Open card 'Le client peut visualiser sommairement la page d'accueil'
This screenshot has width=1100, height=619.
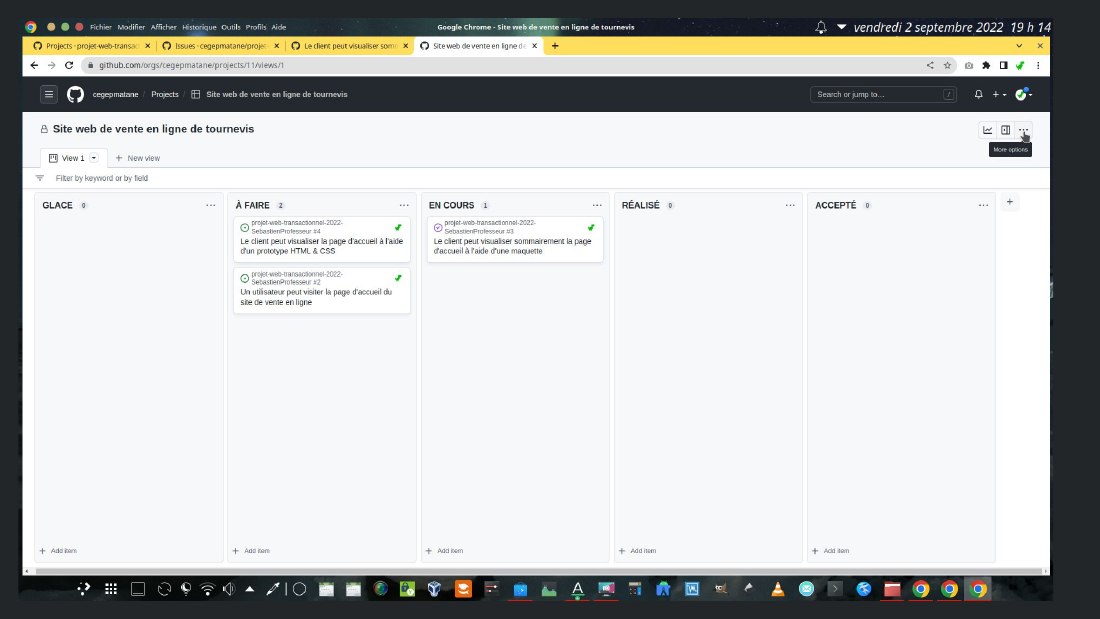[x=512, y=246]
